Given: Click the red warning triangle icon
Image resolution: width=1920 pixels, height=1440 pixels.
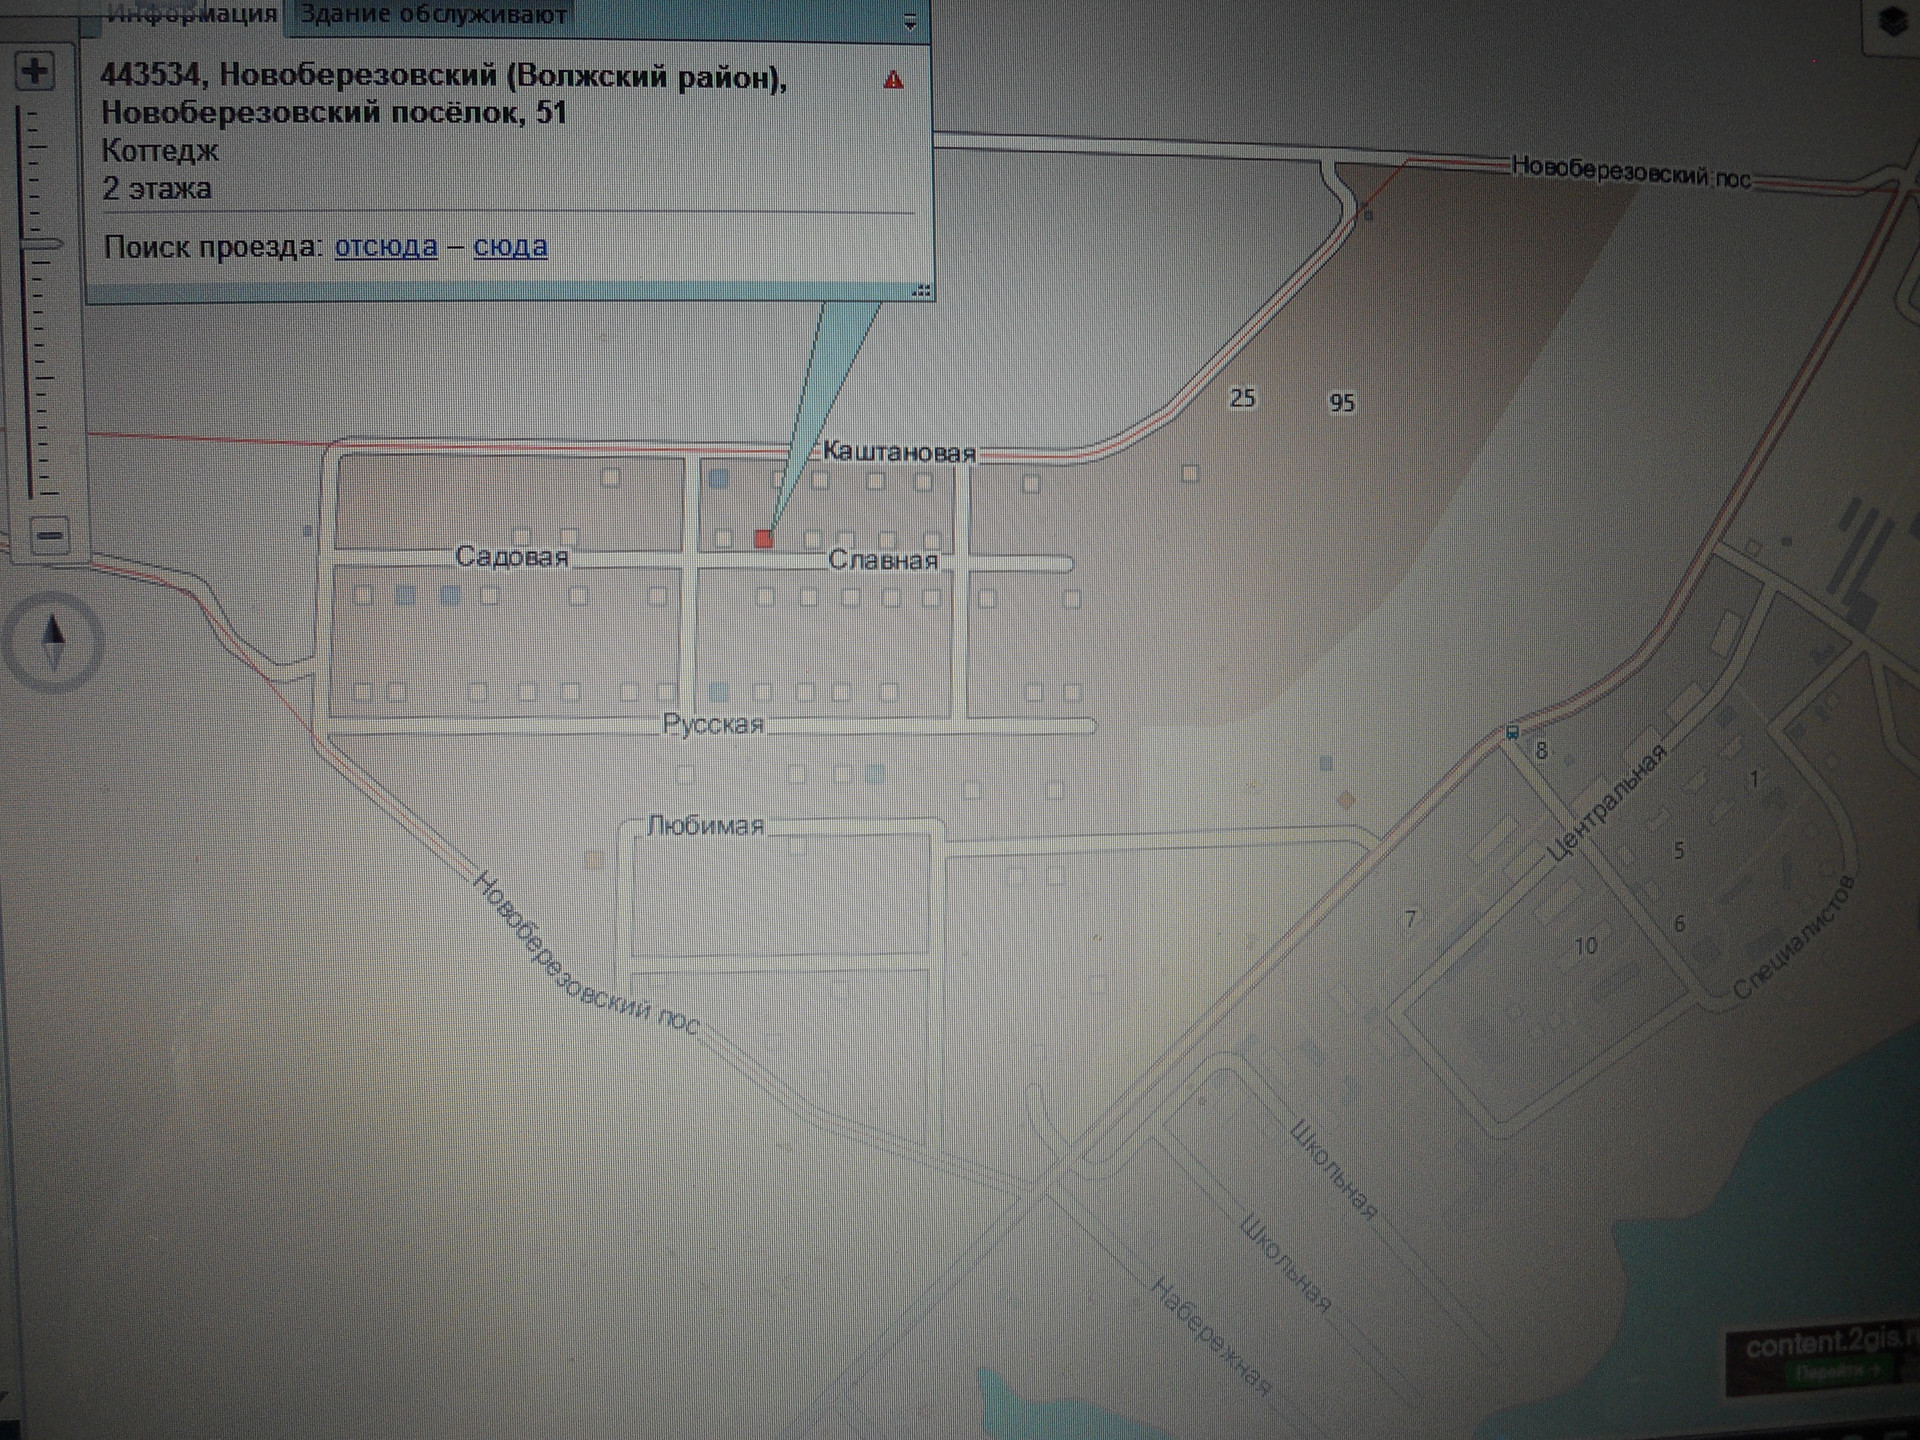Looking at the screenshot, I should tap(893, 80).
